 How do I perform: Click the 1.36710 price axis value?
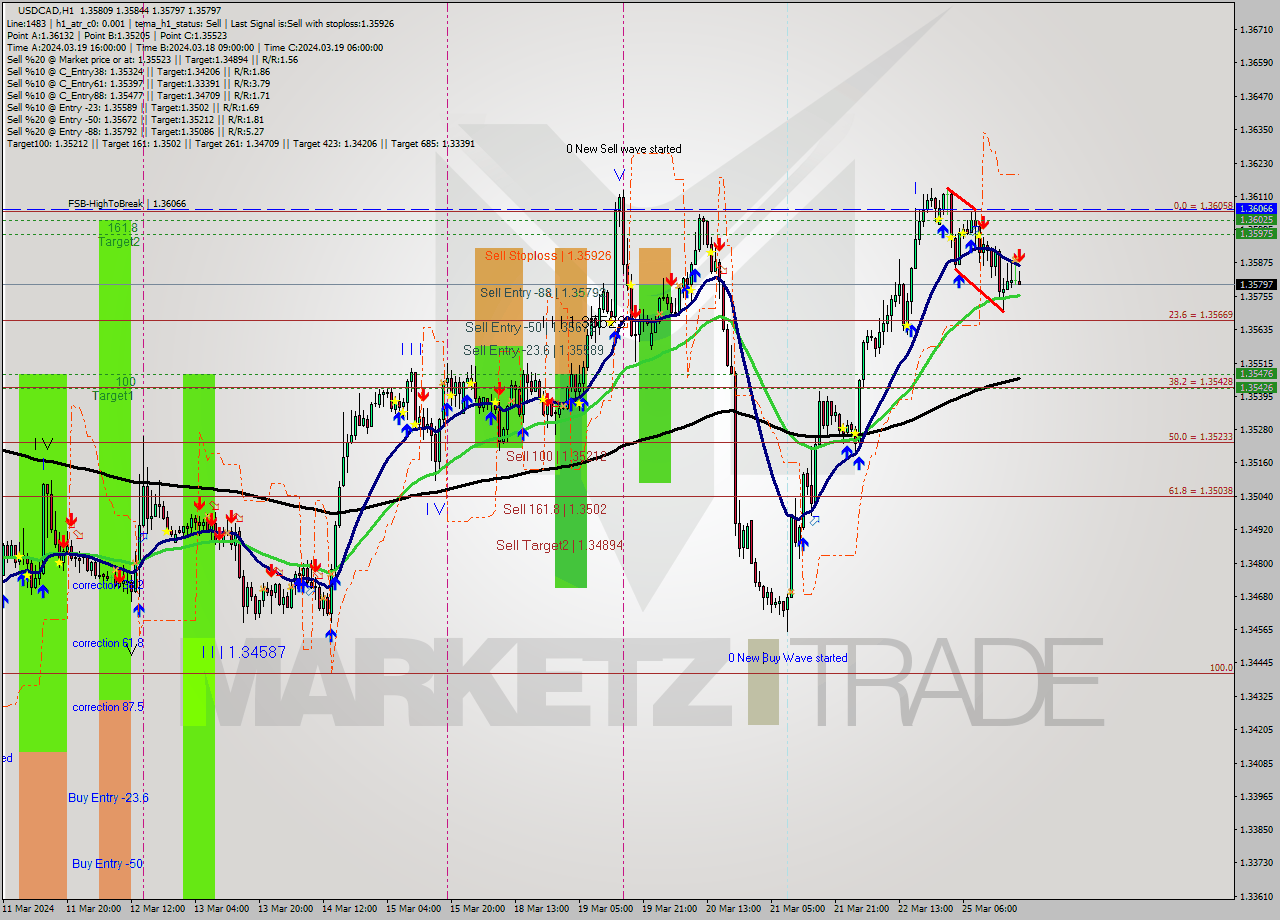(1256, 30)
